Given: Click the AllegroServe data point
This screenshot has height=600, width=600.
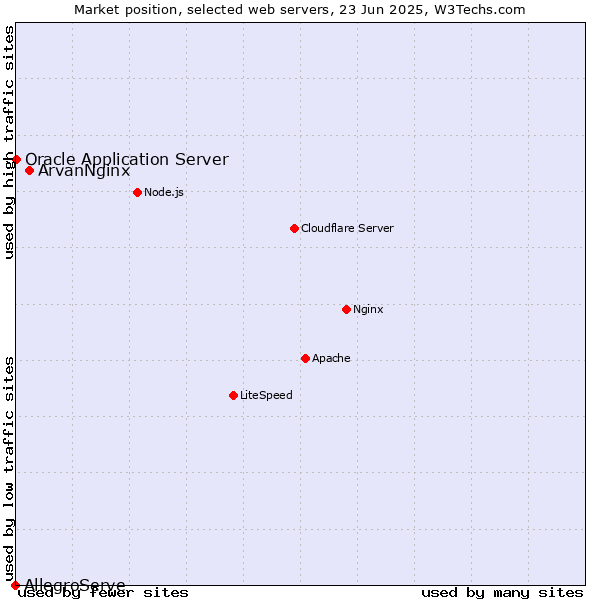Looking at the screenshot, I should click(x=15, y=585).
